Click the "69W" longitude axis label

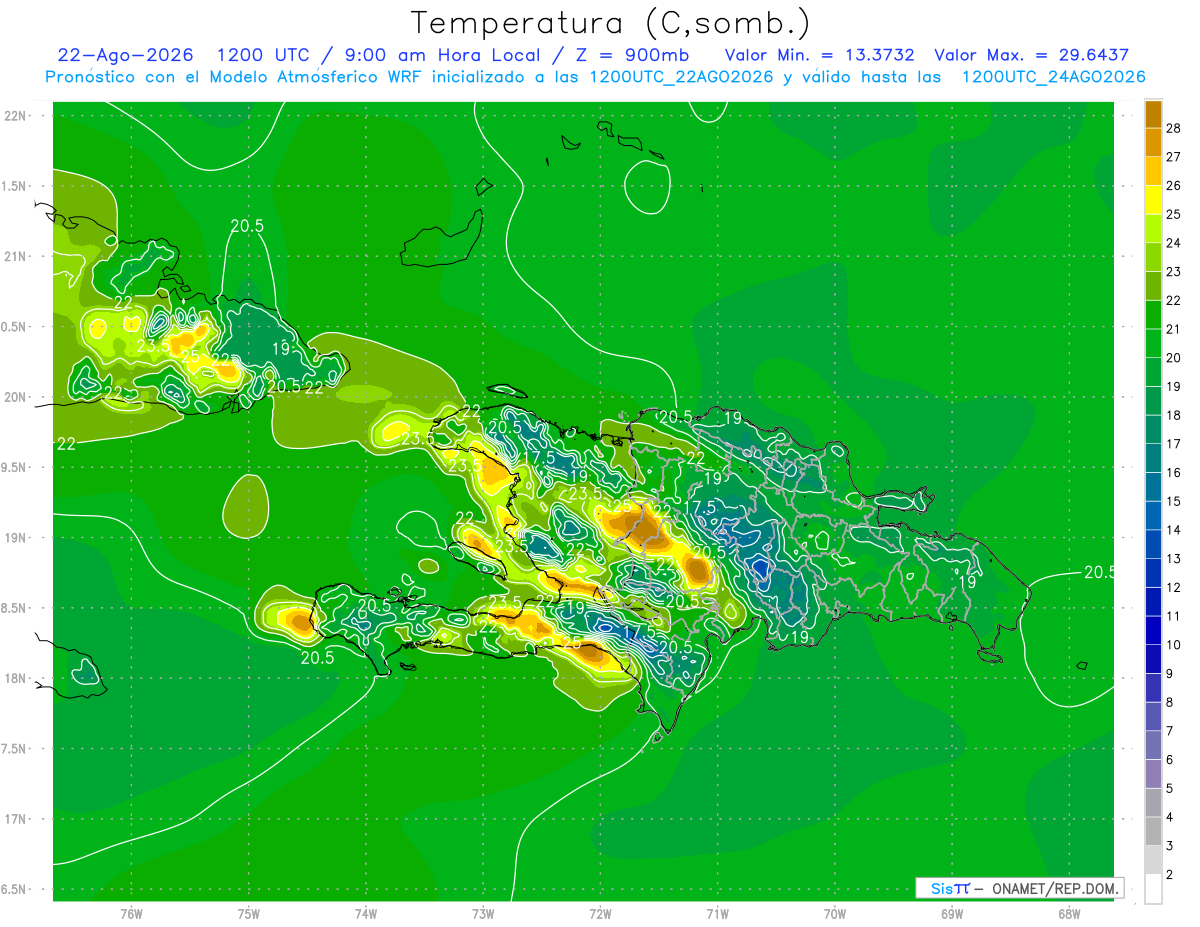pyautogui.click(x=951, y=914)
